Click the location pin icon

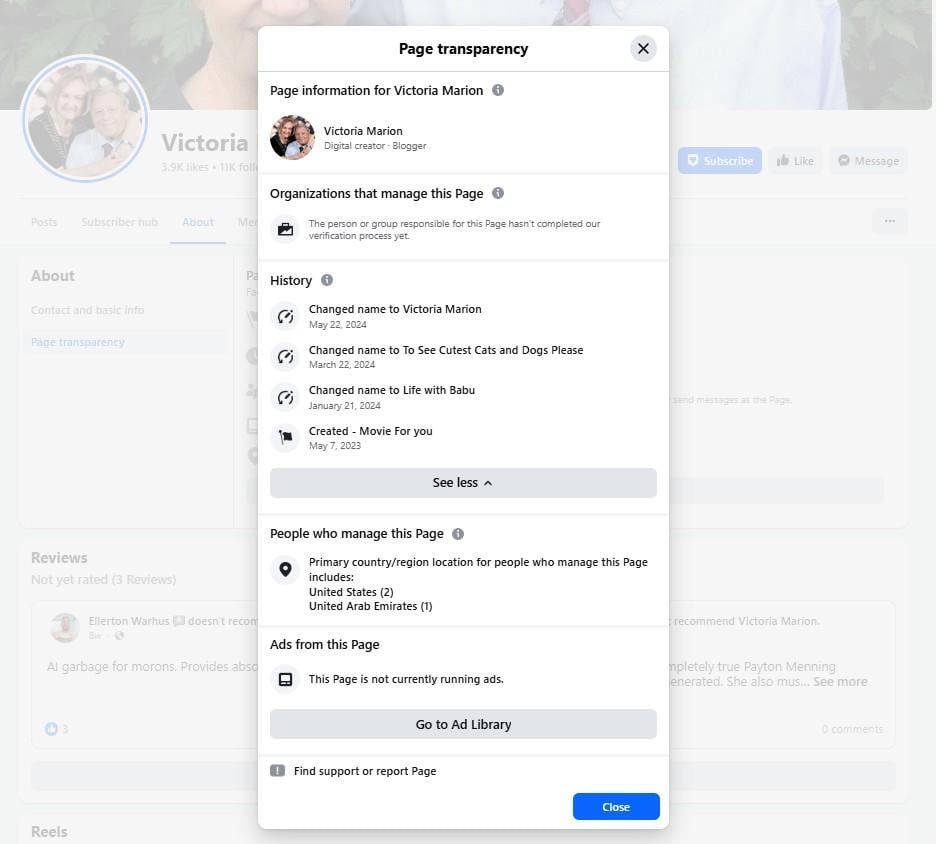point(285,569)
